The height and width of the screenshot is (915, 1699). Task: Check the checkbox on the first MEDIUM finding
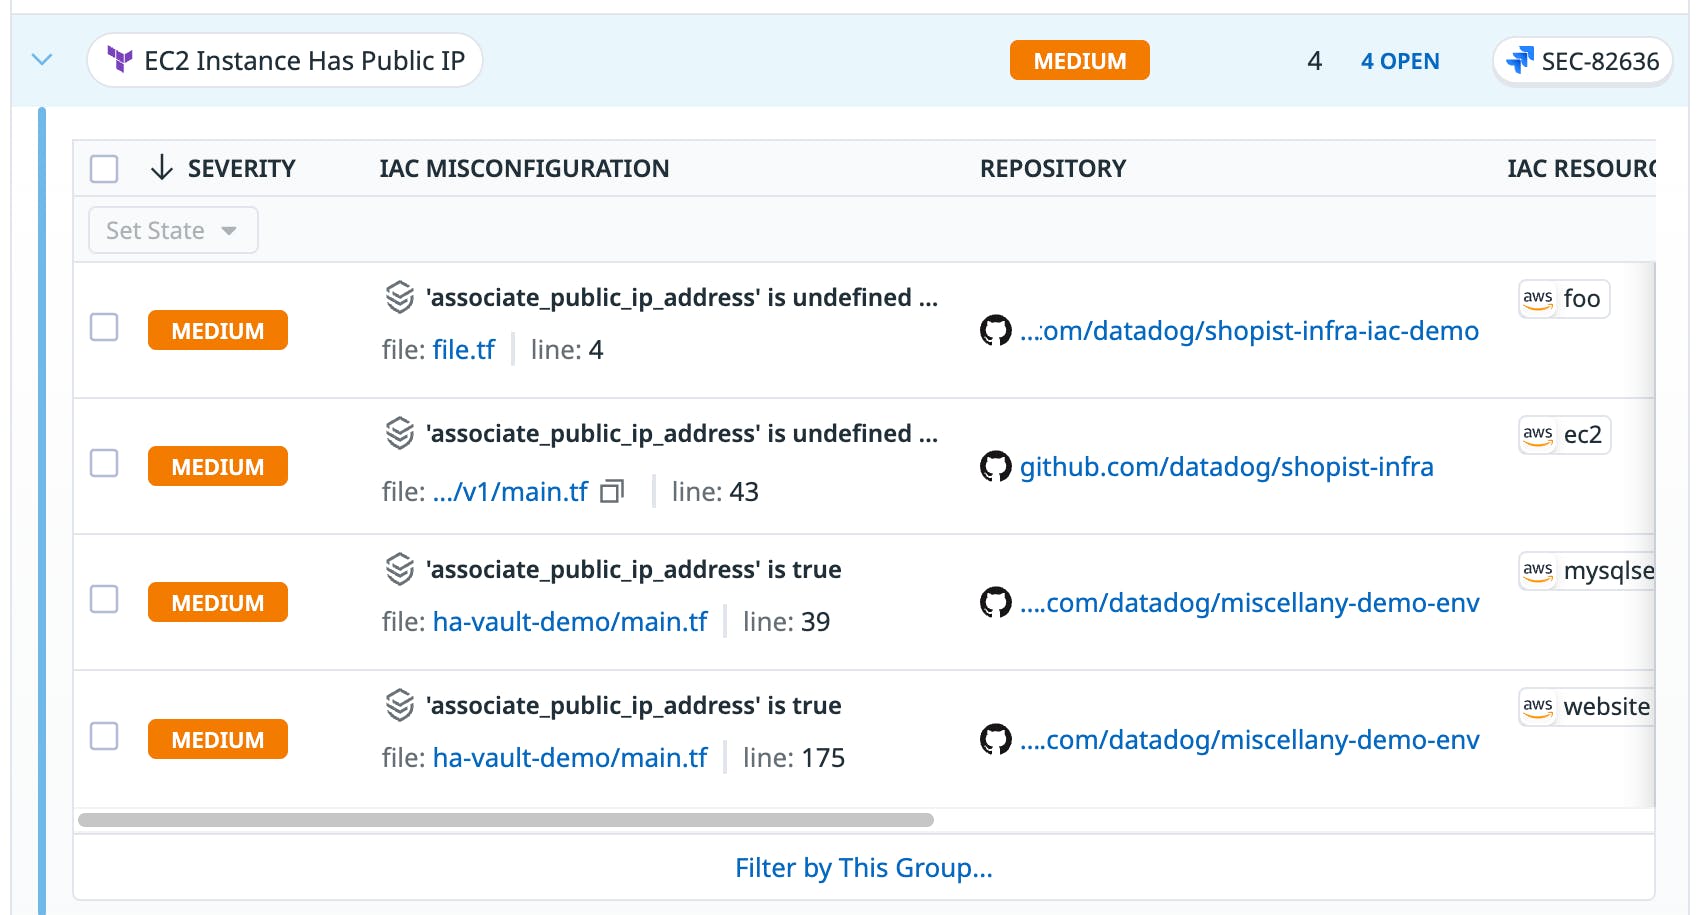pos(104,327)
